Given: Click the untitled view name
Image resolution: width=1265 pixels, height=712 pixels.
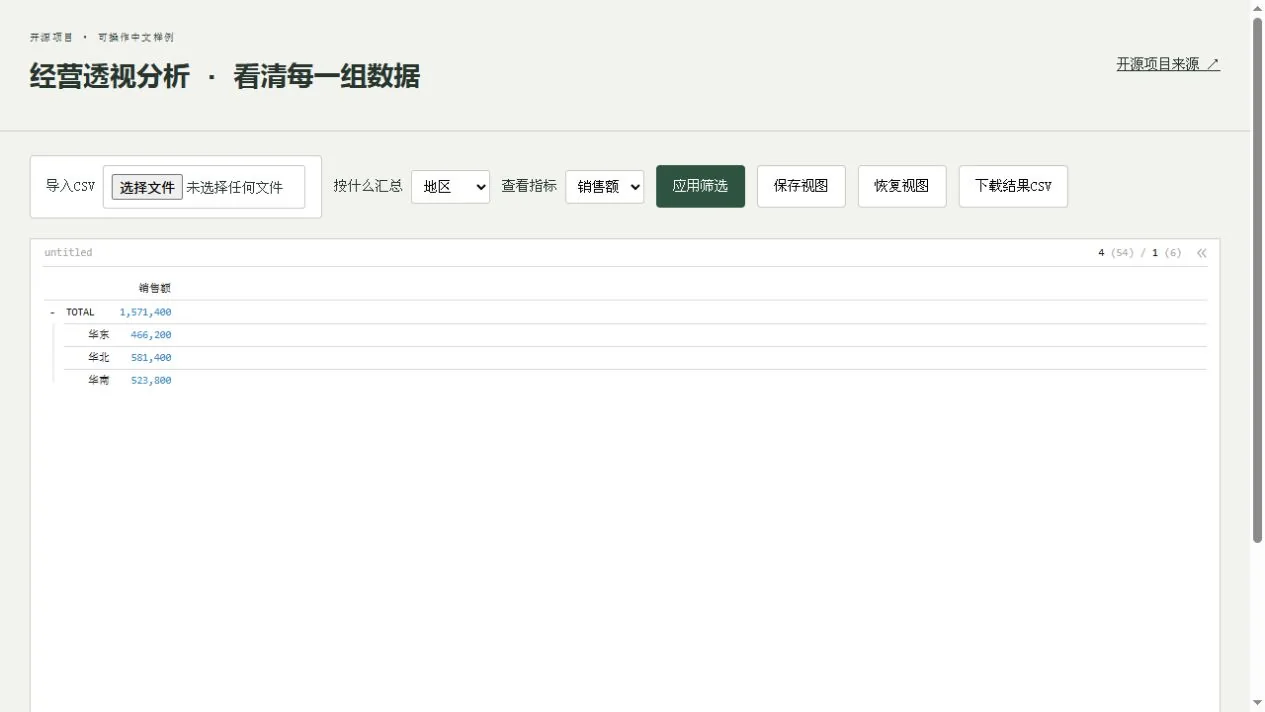Looking at the screenshot, I should (68, 253).
